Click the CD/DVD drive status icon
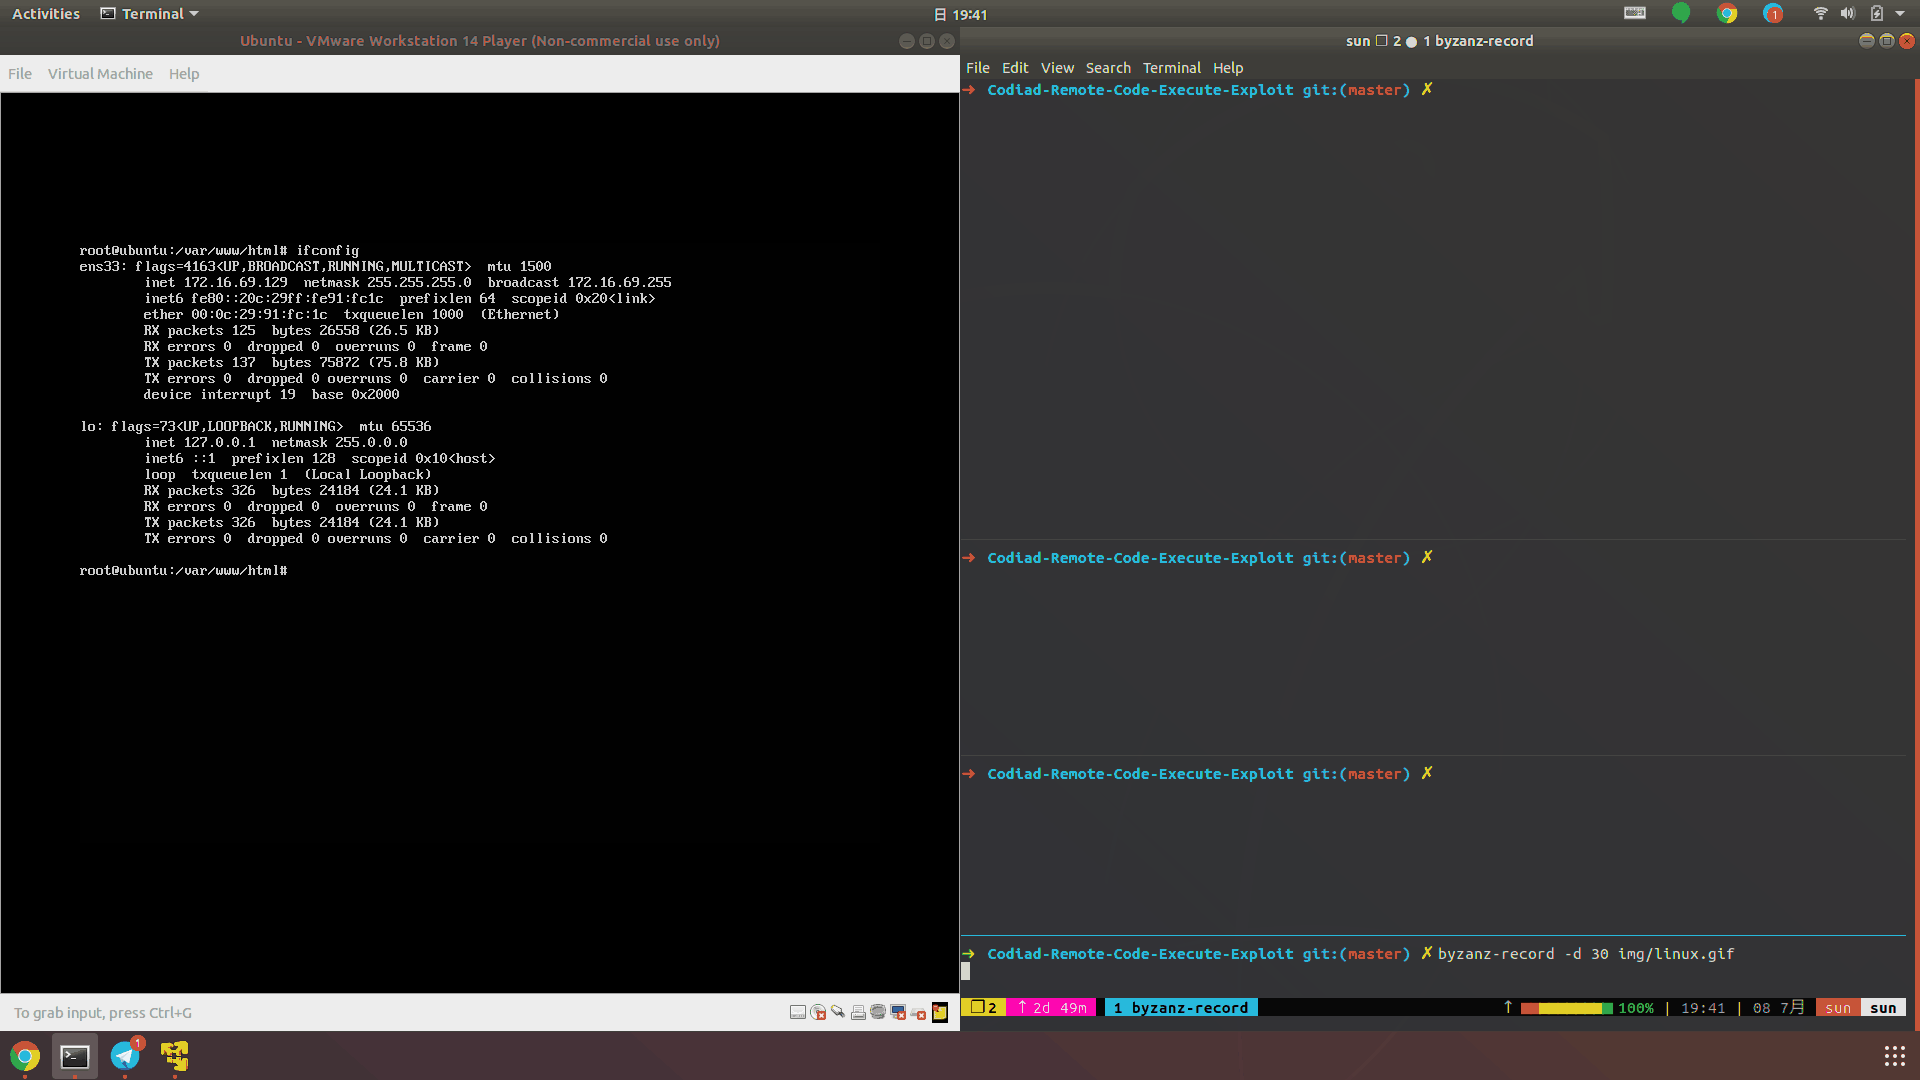 click(818, 1012)
